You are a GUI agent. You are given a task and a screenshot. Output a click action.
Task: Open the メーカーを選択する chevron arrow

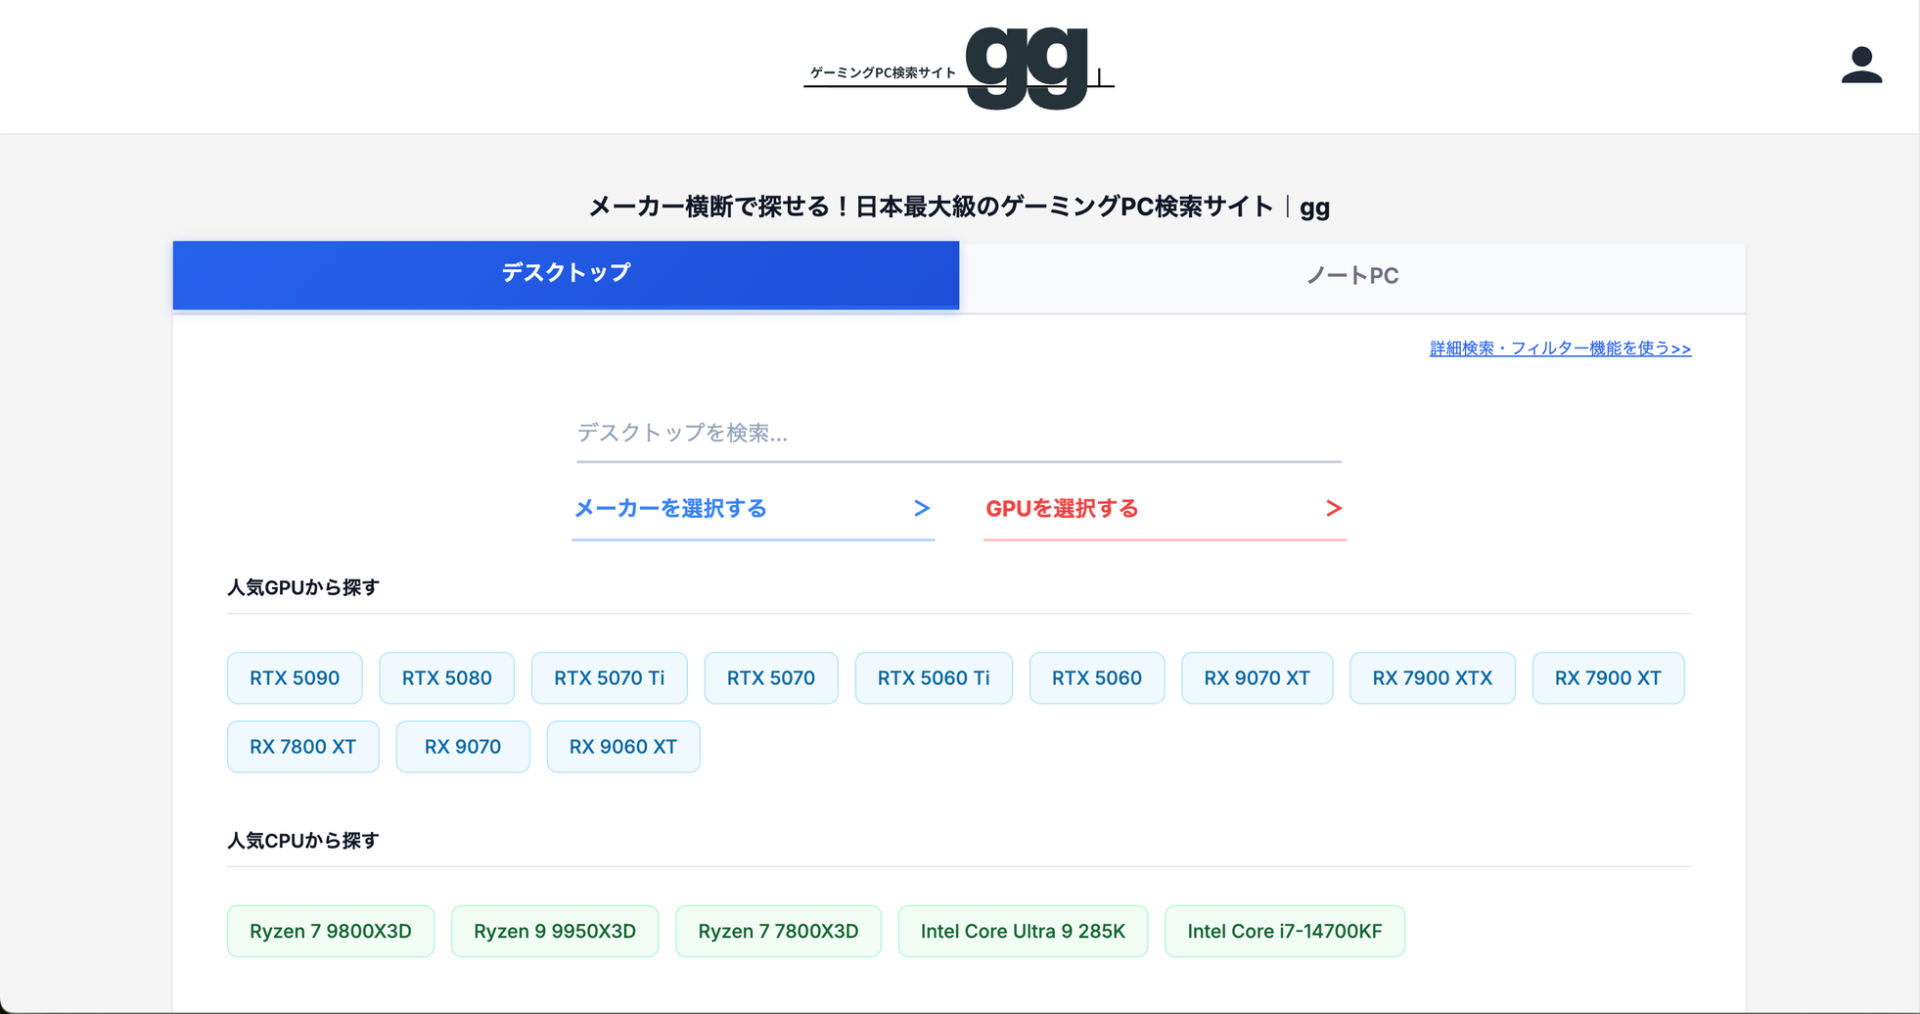(921, 508)
